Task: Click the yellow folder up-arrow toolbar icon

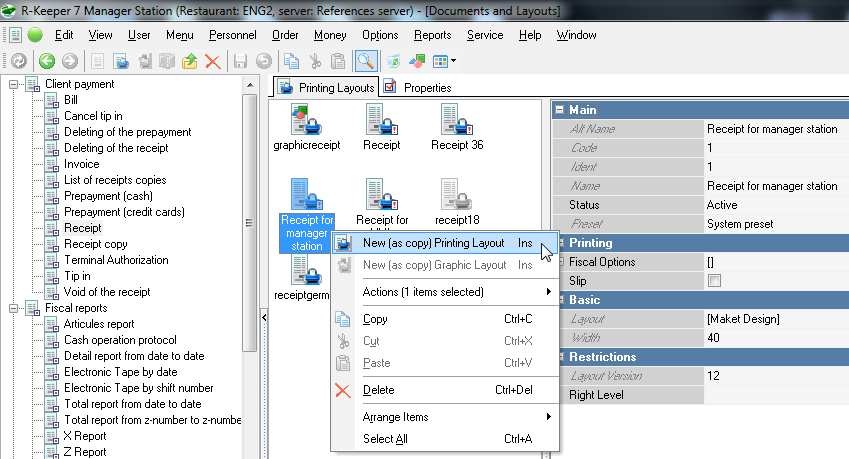Action: (190, 61)
